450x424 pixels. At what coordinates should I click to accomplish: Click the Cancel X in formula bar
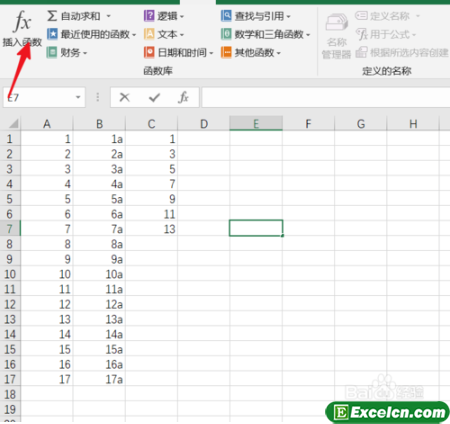pyautogui.click(x=124, y=97)
